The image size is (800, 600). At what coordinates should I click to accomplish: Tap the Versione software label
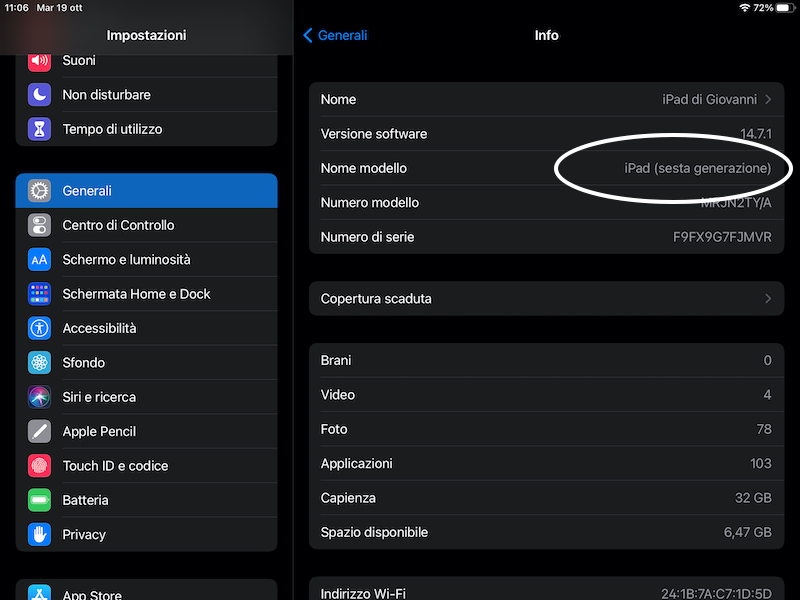pyautogui.click(x=374, y=134)
